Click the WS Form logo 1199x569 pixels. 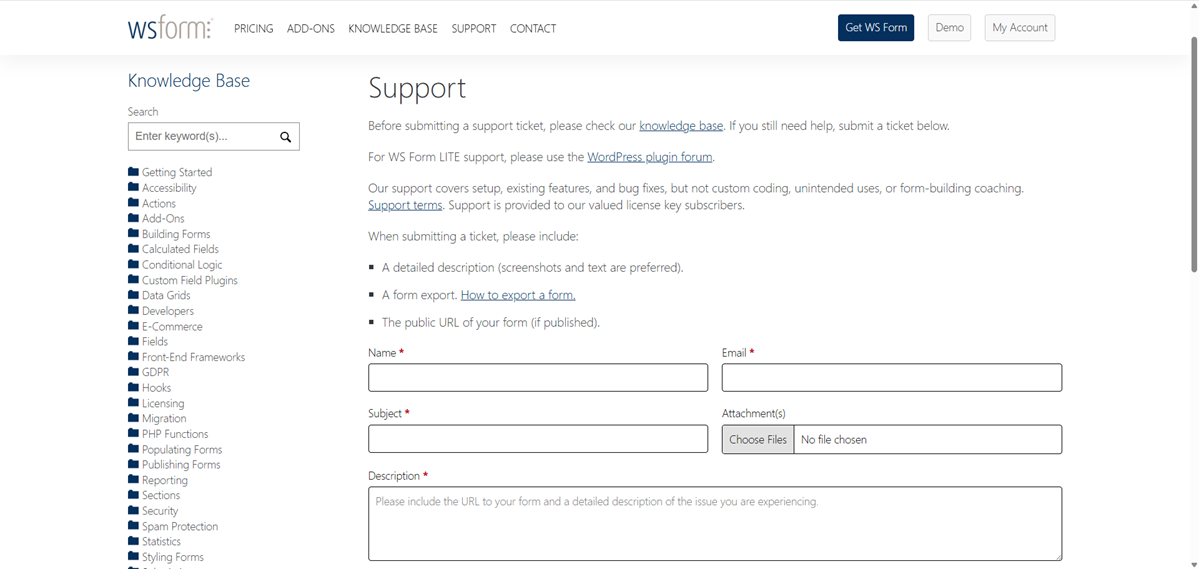tap(169, 28)
